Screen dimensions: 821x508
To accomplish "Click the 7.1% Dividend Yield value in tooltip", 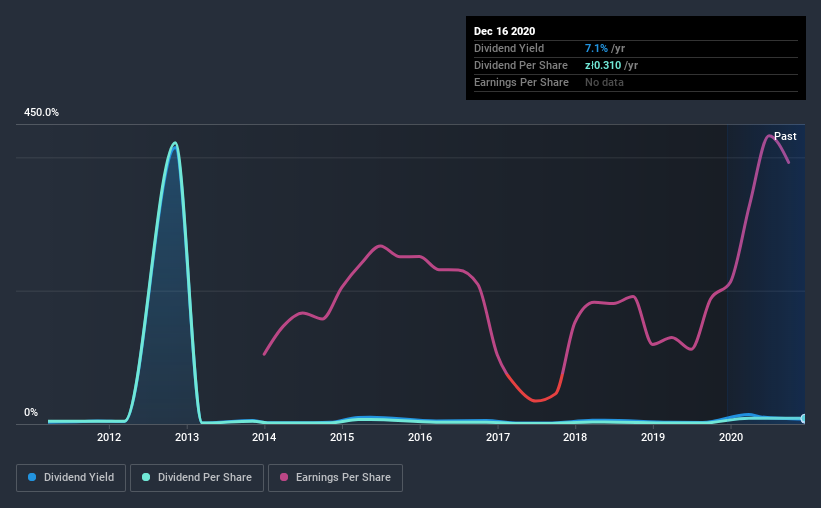I will click(x=596, y=48).
